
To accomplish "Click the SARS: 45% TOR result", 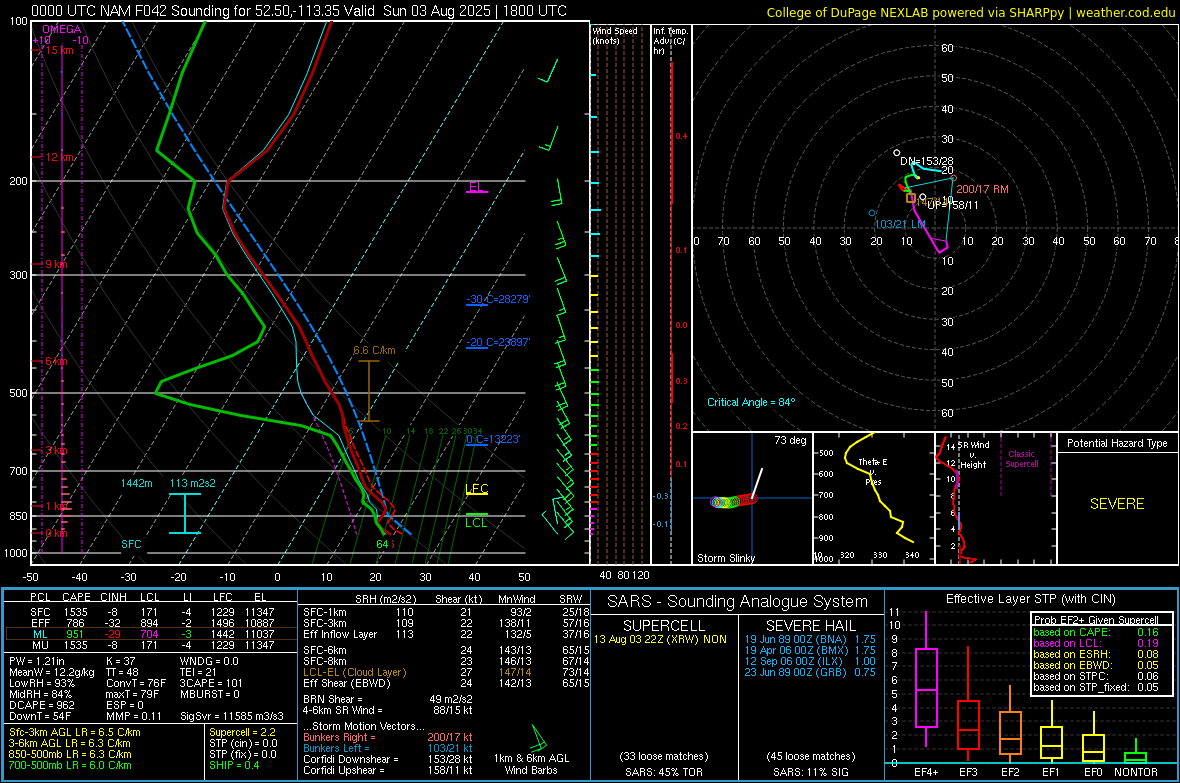I will click(x=663, y=772).
